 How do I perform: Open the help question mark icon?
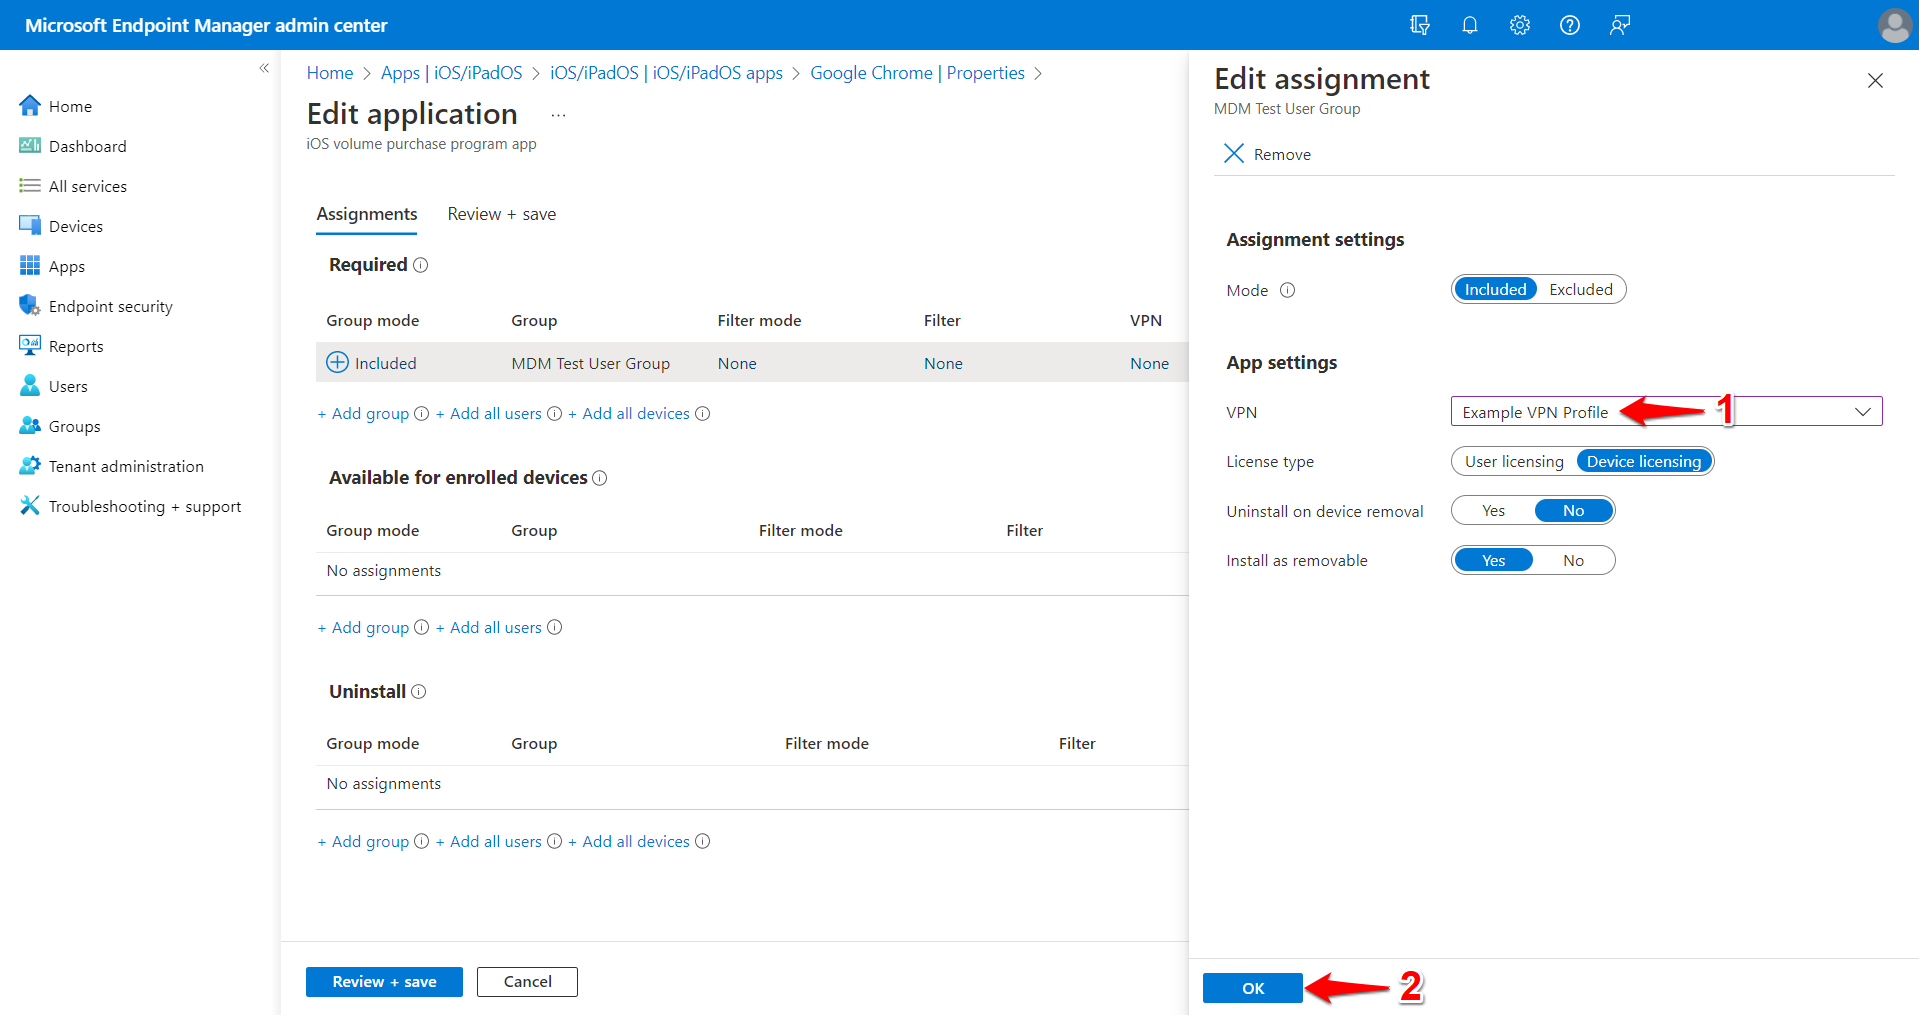1569,25
